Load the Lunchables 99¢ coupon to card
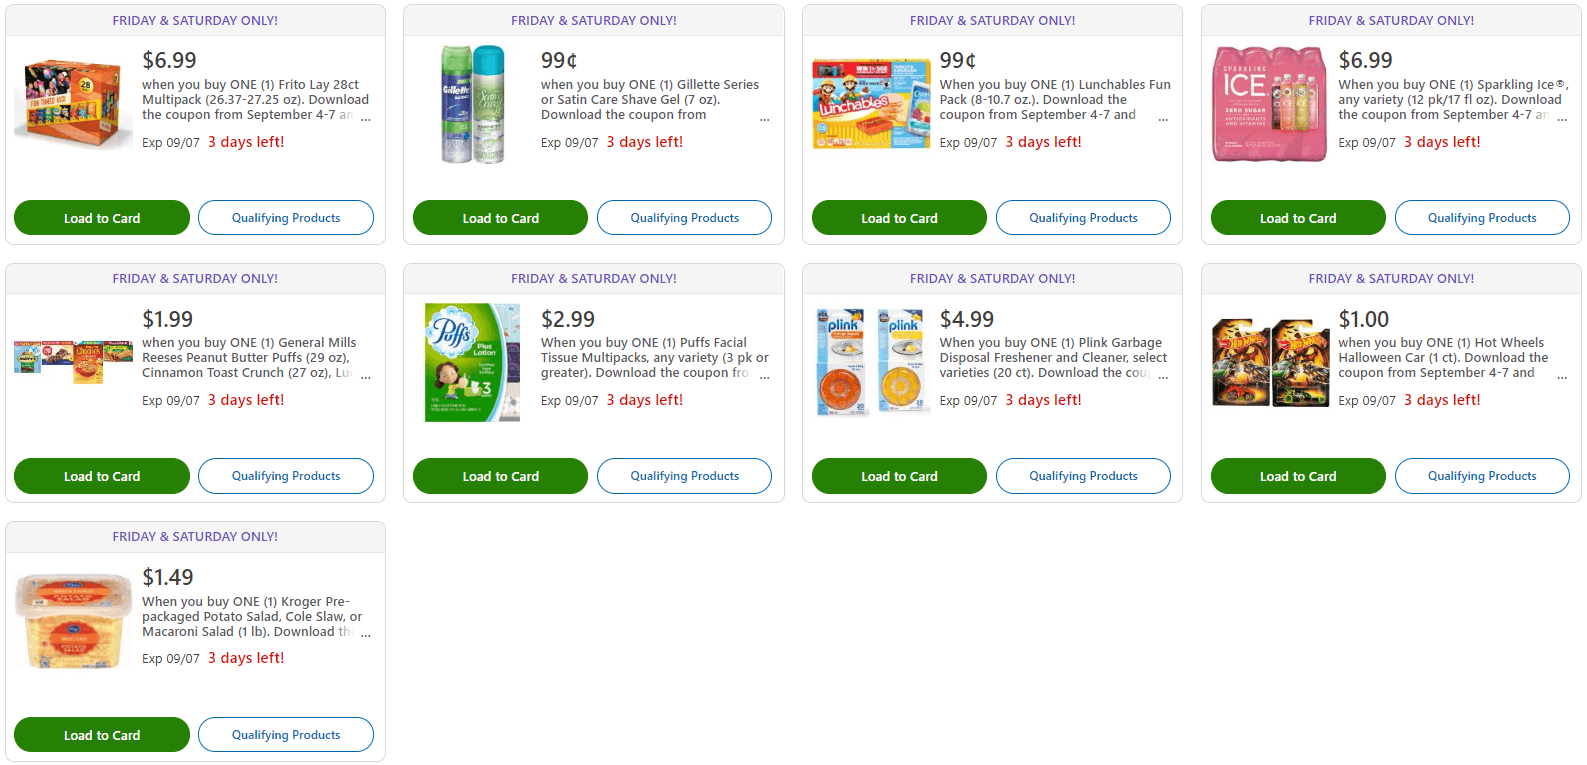1587x765 pixels. (x=899, y=218)
